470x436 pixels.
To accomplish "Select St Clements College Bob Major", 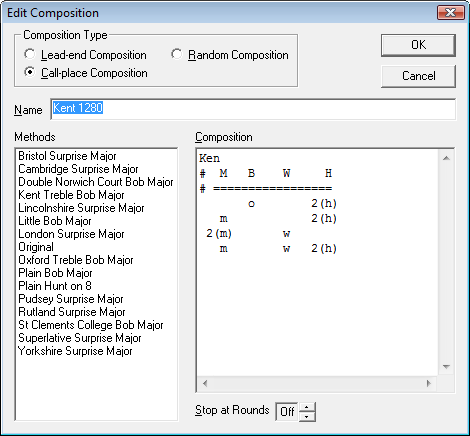I will click(91, 325).
